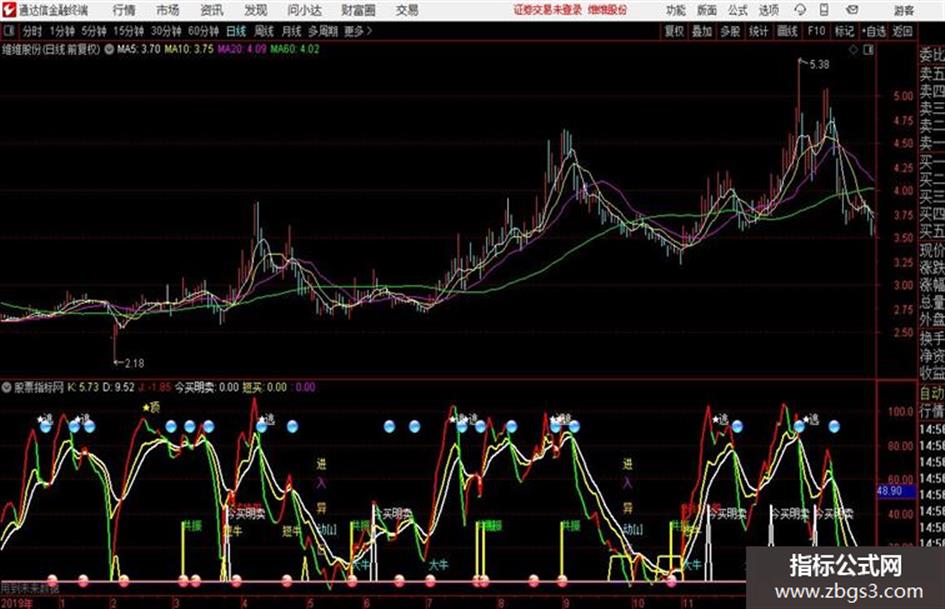Open the 交易 menu

click(x=407, y=10)
